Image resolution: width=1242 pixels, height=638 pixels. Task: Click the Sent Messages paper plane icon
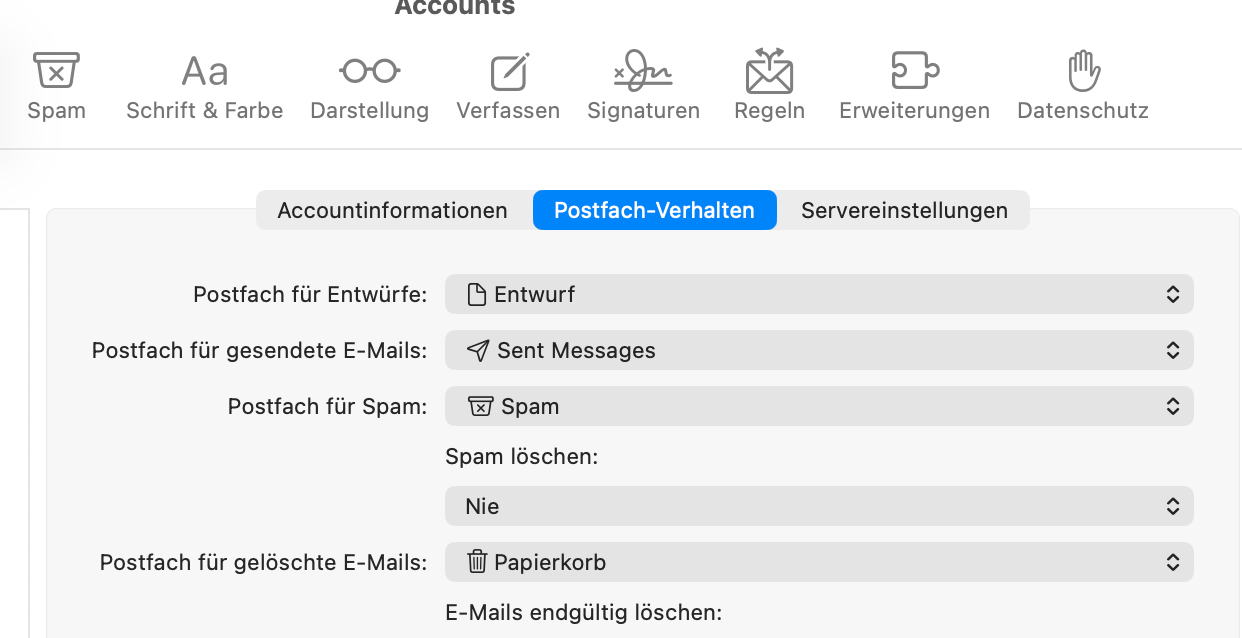[479, 351]
